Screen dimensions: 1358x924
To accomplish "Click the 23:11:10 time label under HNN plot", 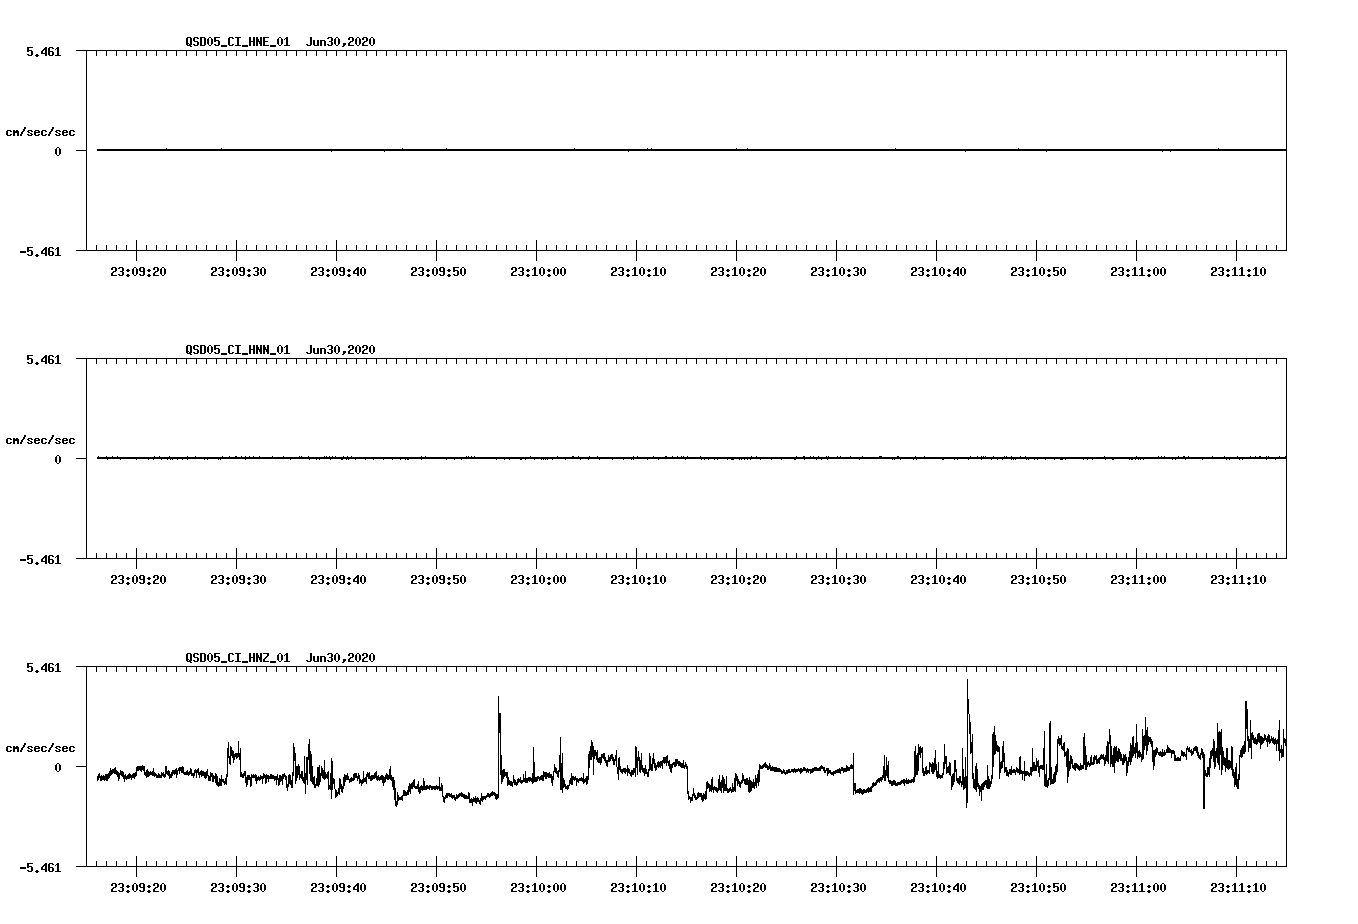I will point(1238,580).
